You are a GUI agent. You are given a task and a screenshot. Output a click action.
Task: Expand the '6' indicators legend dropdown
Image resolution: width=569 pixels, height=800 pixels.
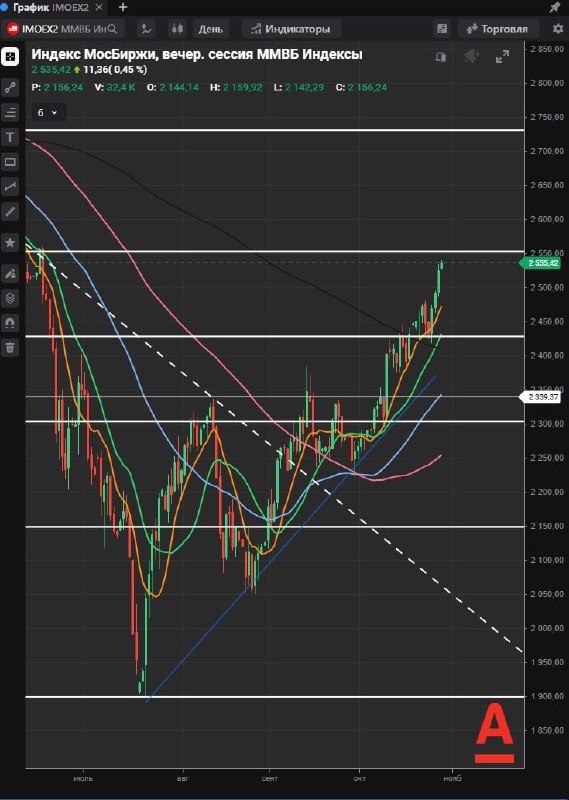pyautogui.click(x=47, y=112)
